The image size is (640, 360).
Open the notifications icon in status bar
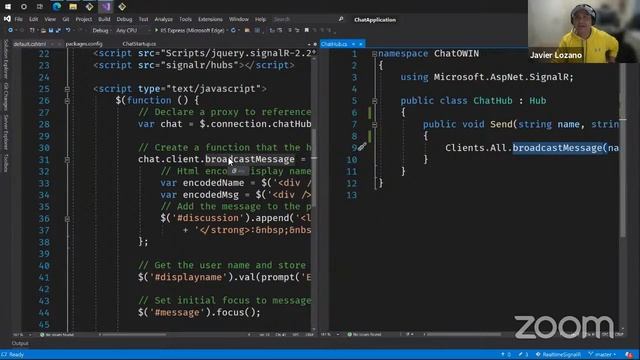tap(629, 355)
